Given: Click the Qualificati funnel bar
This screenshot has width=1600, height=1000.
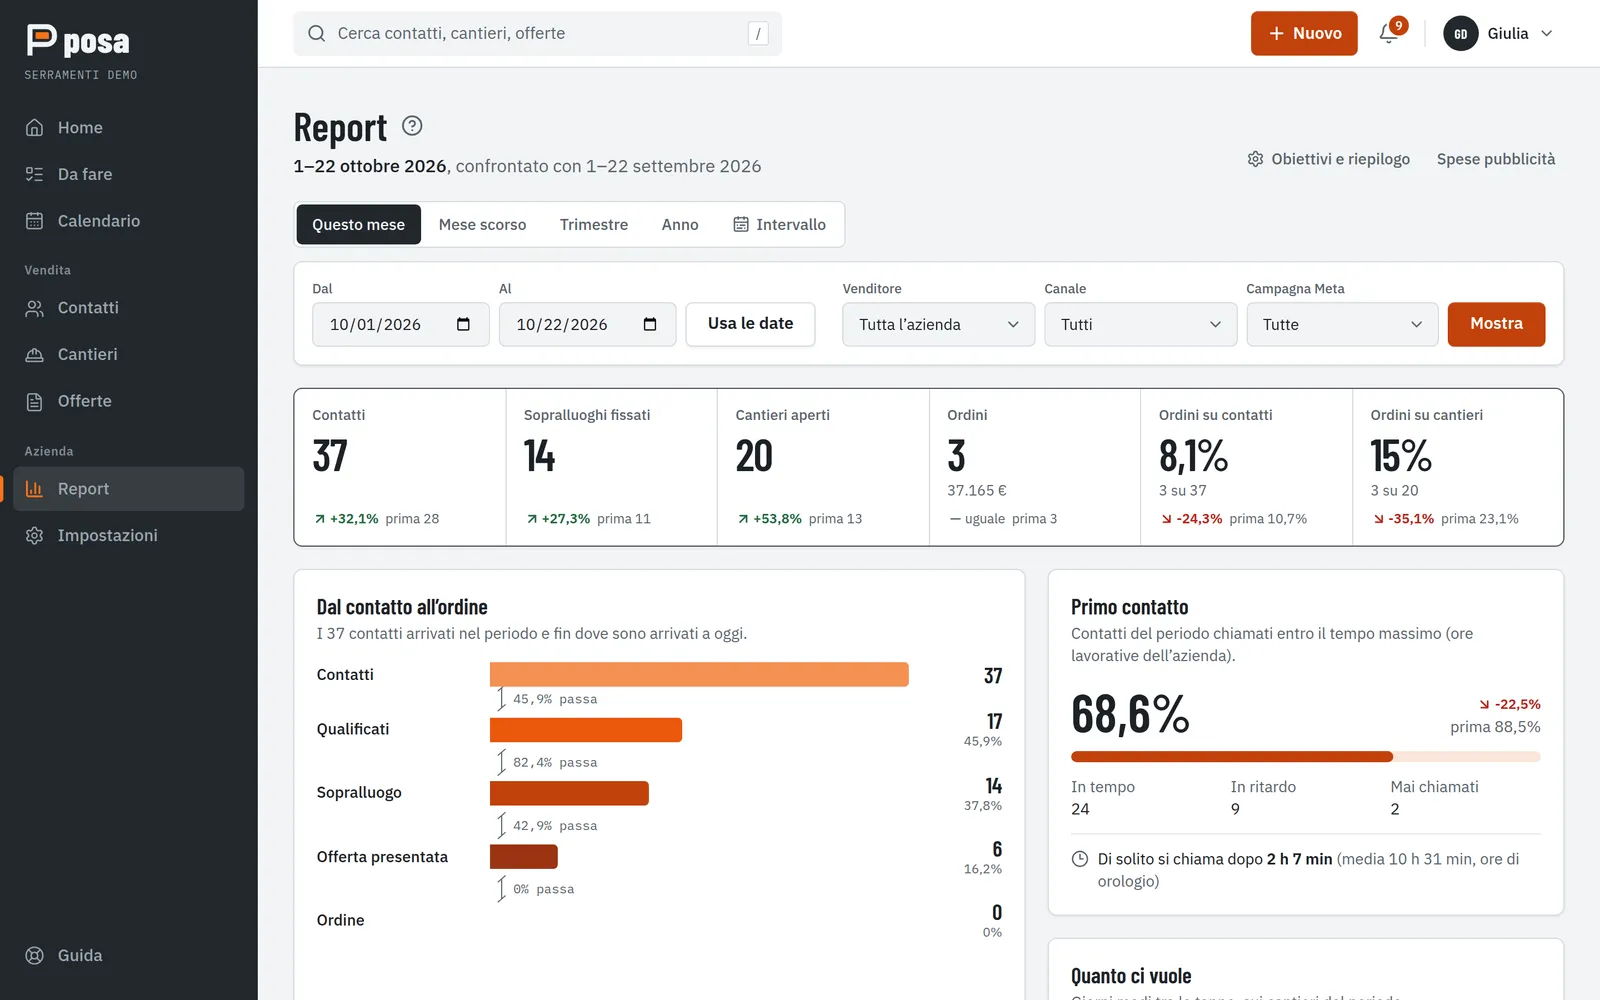Looking at the screenshot, I should [586, 730].
